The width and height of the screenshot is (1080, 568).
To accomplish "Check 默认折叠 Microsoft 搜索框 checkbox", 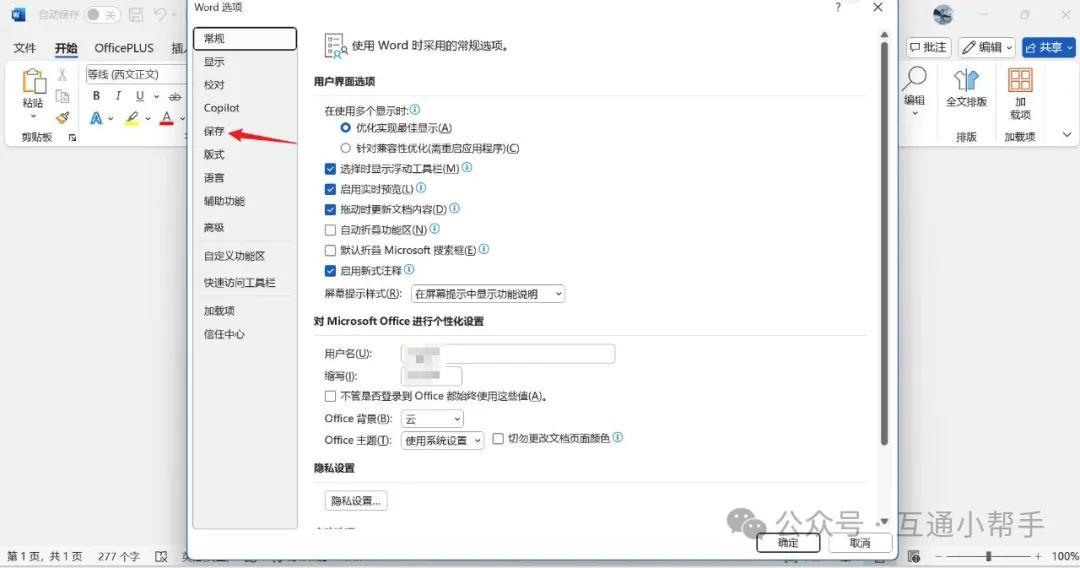I will coord(331,251).
